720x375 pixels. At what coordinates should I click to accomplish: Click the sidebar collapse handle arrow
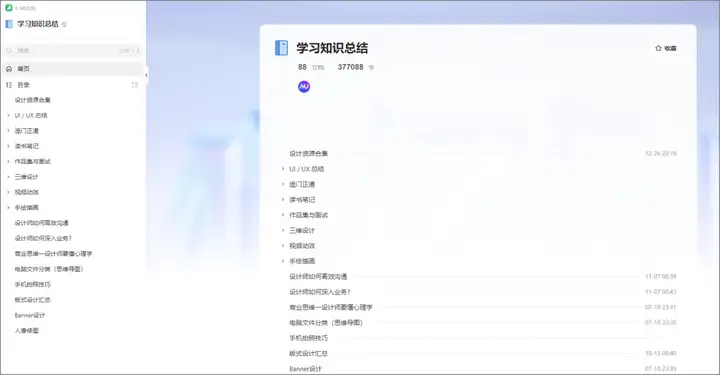pos(146,75)
